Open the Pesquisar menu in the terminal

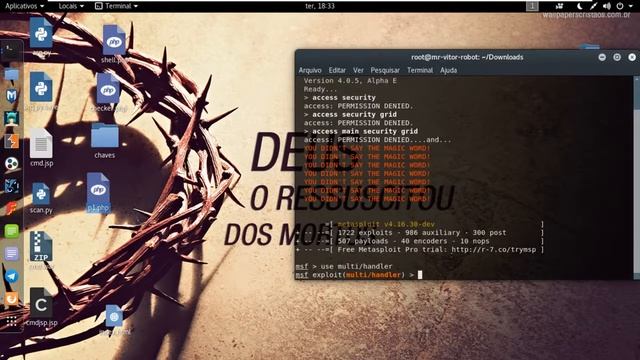tap(385, 70)
